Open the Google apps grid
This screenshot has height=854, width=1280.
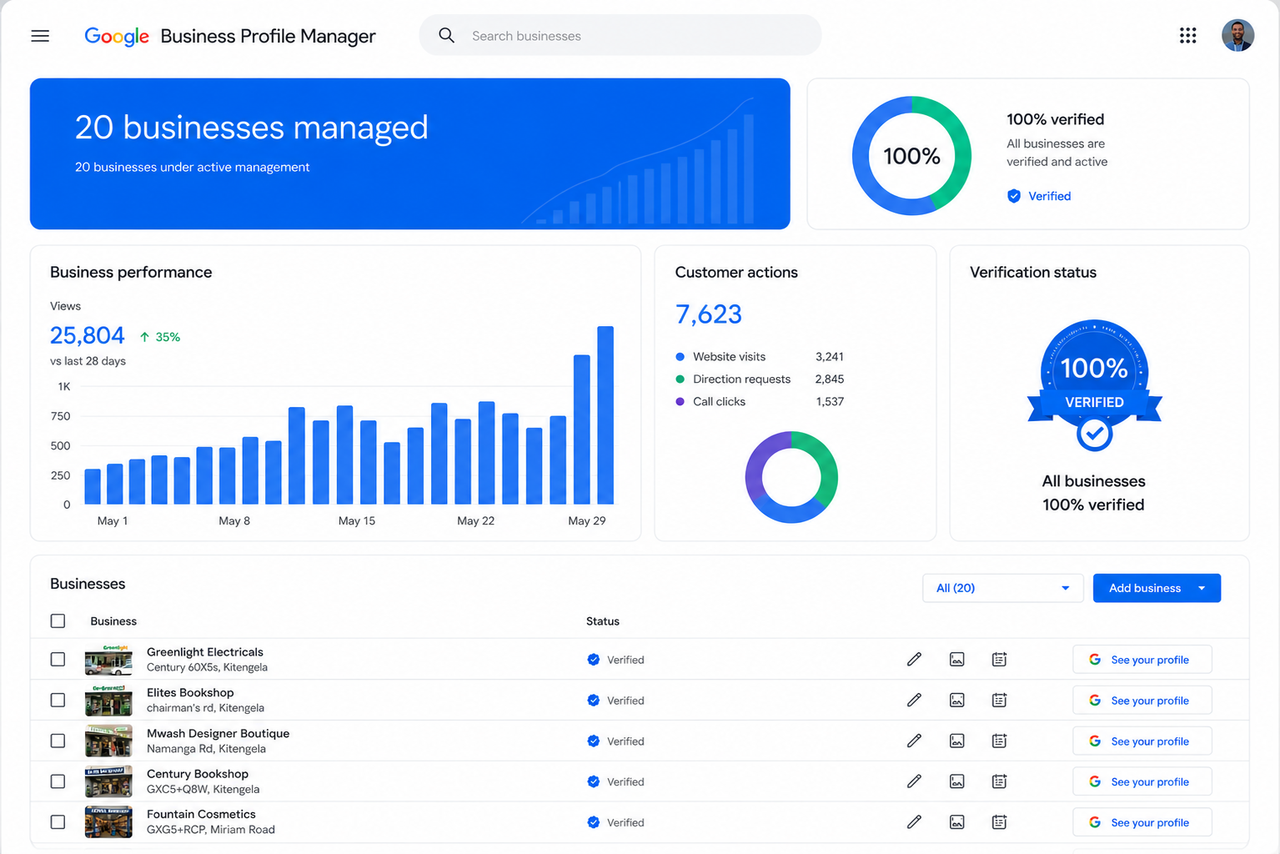coord(1188,36)
